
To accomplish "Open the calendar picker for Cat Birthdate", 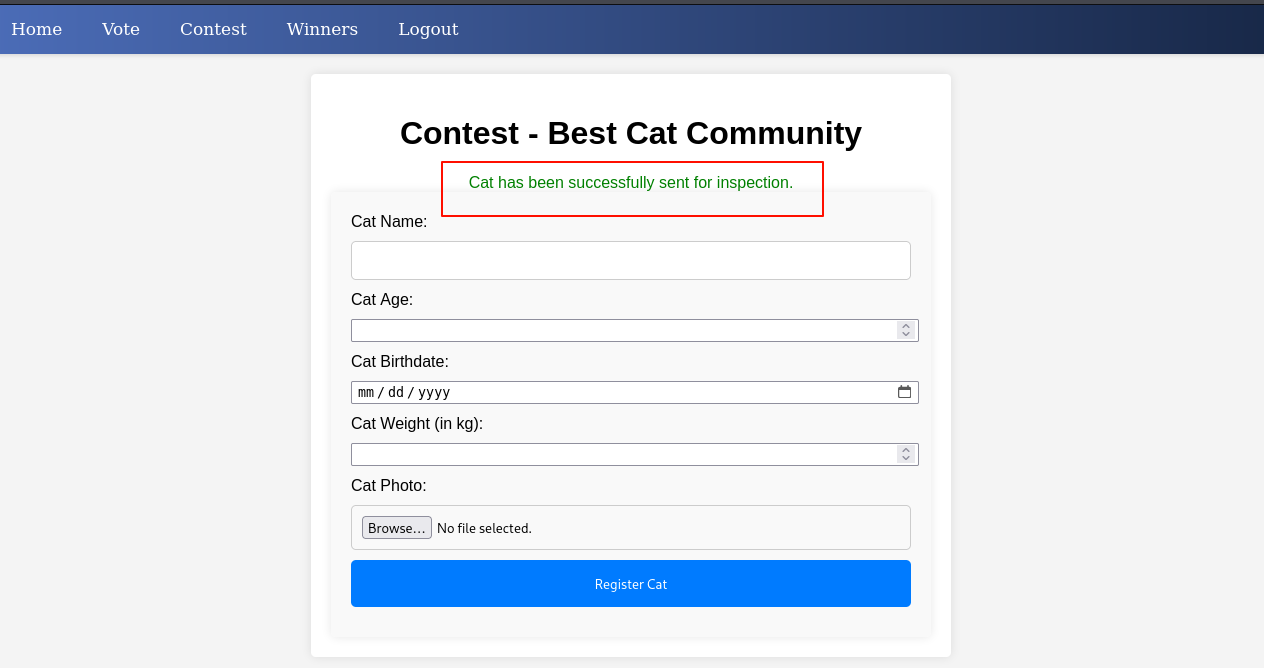I will pos(904,392).
